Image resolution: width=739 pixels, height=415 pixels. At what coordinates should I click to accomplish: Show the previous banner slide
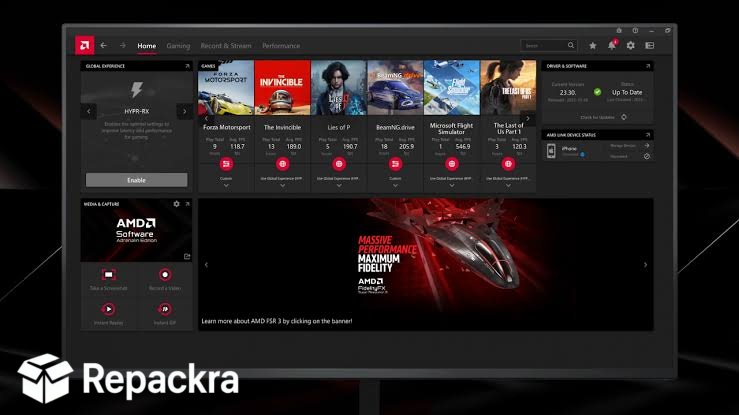(x=206, y=265)
